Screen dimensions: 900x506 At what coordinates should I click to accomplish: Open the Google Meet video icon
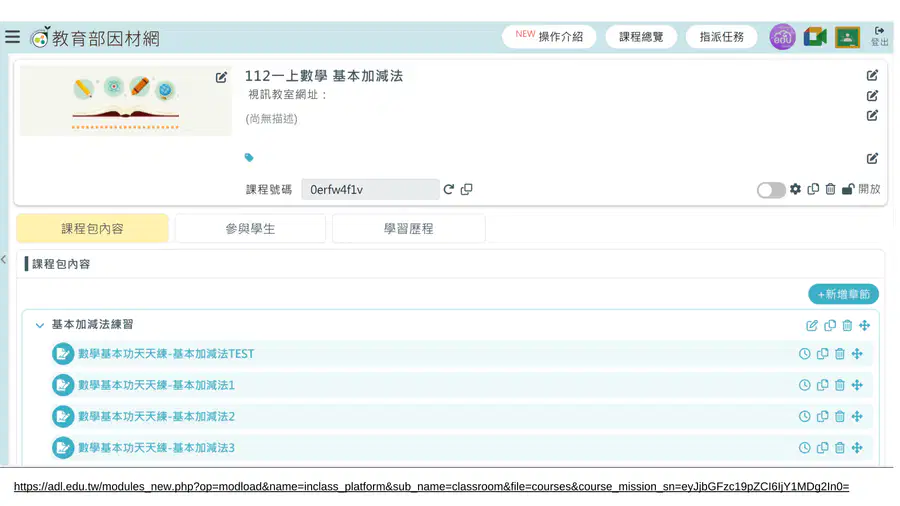(815, 37)
